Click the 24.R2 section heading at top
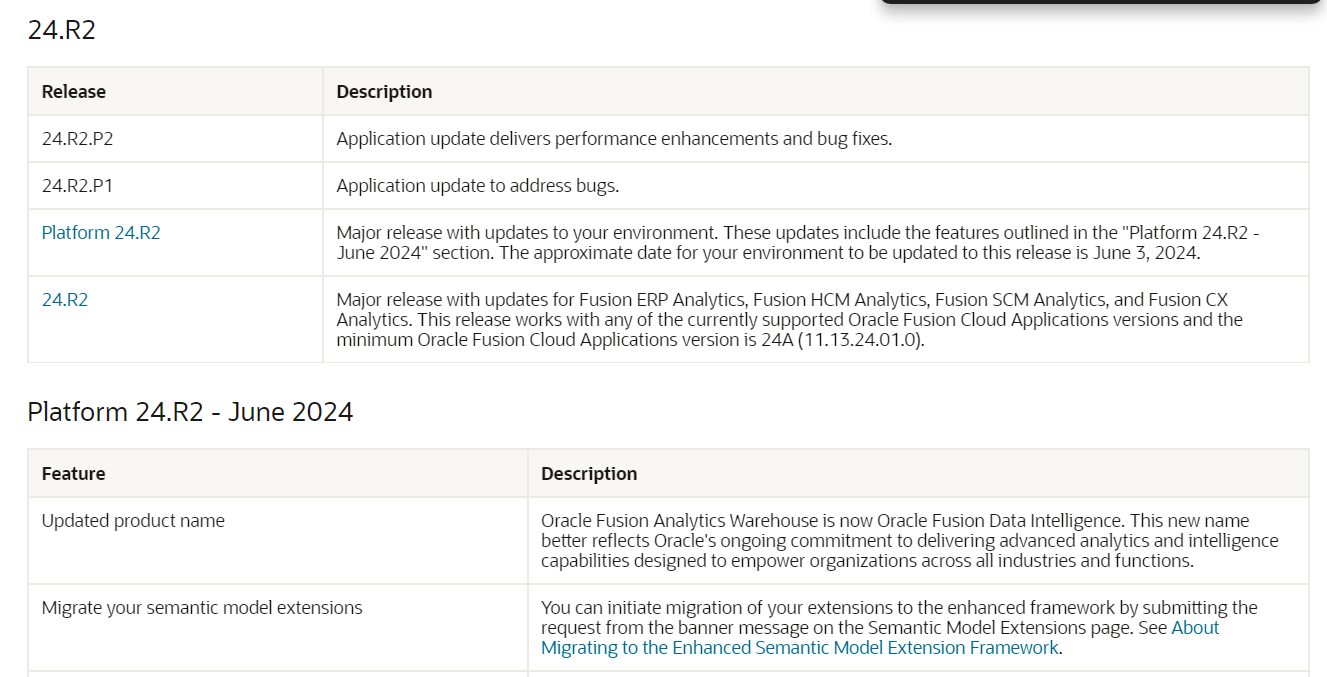This screenshot has width=1327, height=677. click(61, 30)
